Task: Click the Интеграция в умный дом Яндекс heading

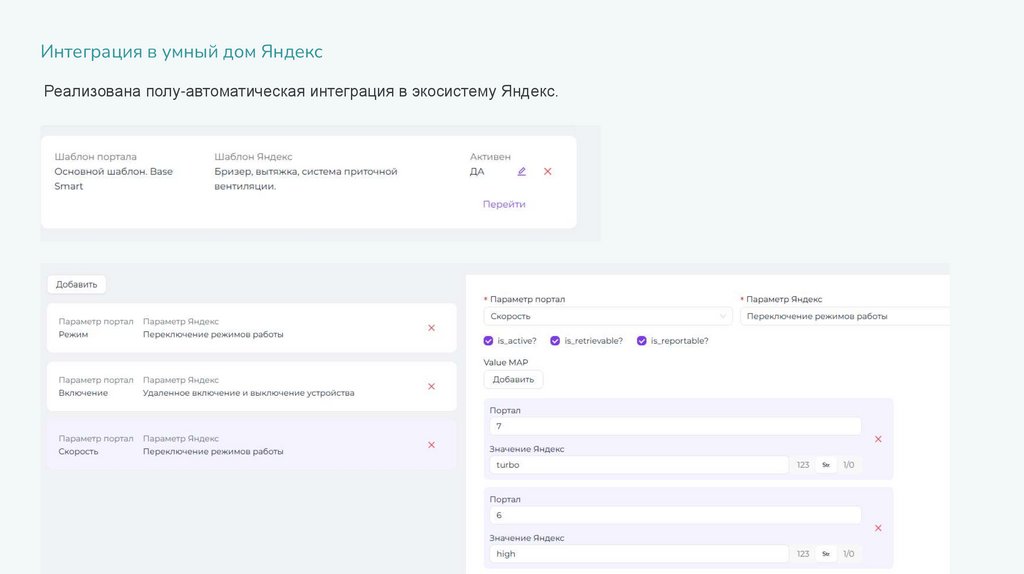Action: 182,52
